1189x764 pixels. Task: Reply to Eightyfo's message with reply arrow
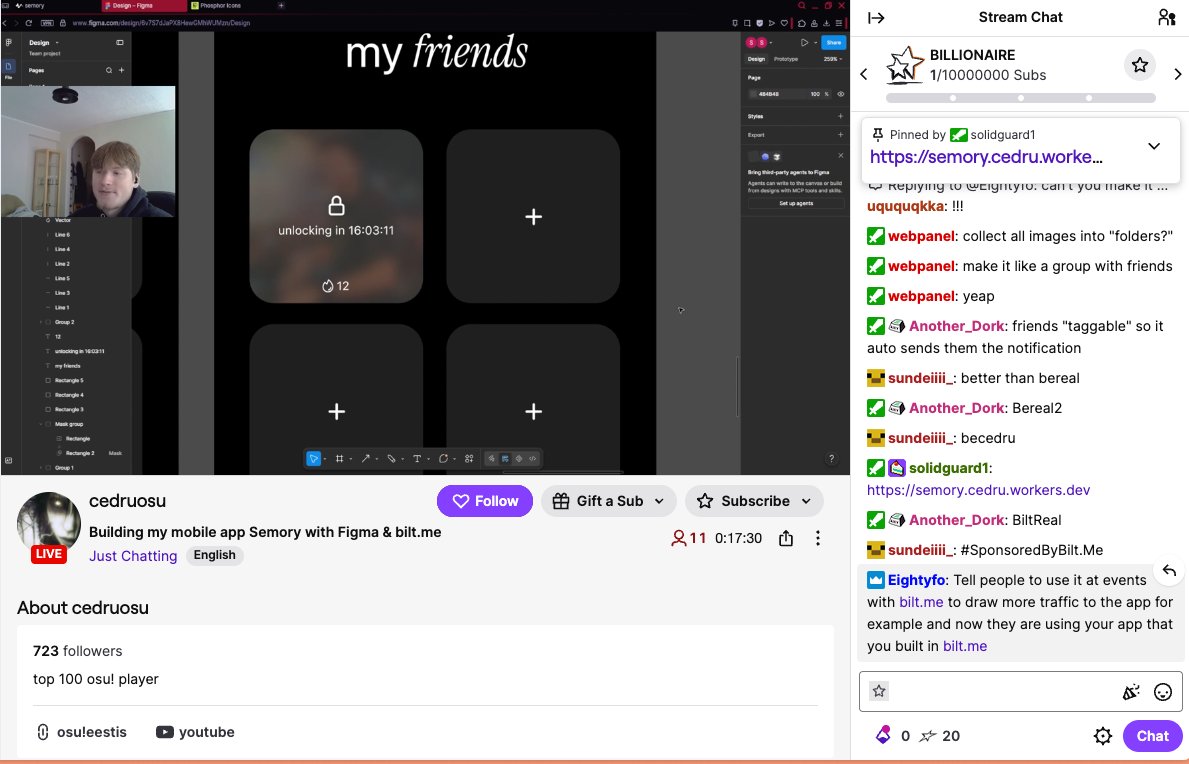tap(1169, 571)
